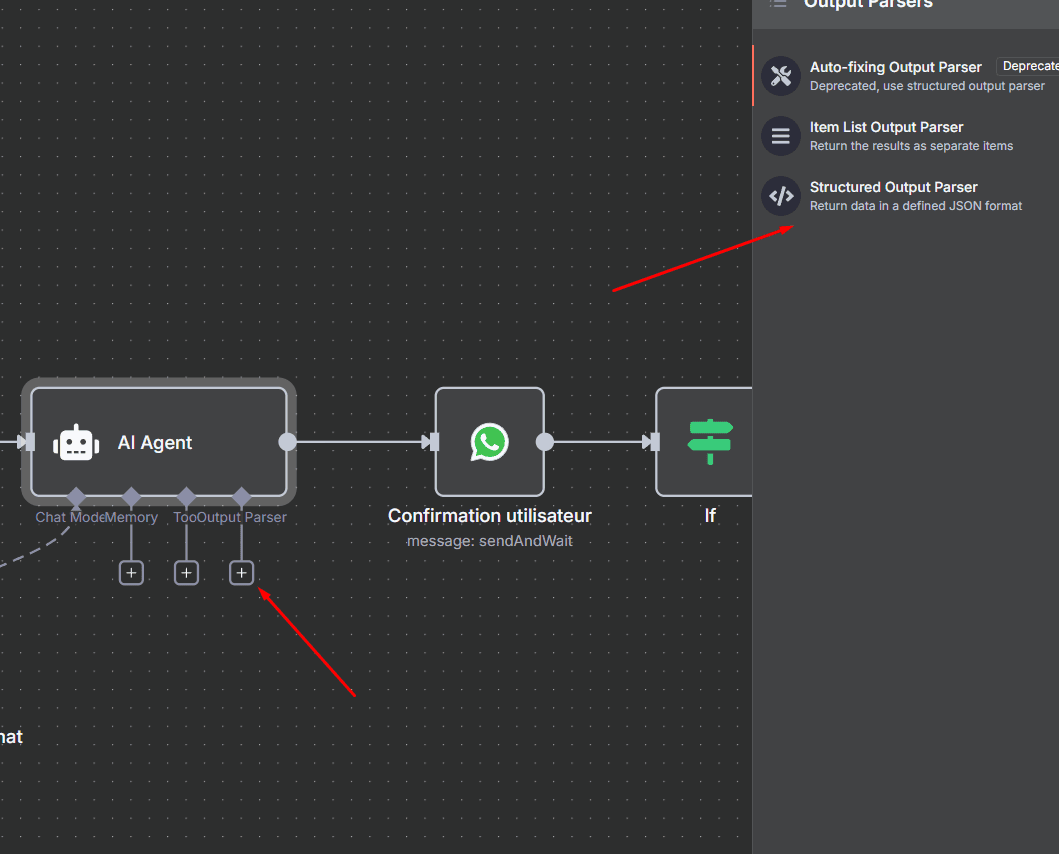This screenshot has width=1059, height=854.
Task: Add a Tool sub-node with plus button
Action: tap(186, 573)
